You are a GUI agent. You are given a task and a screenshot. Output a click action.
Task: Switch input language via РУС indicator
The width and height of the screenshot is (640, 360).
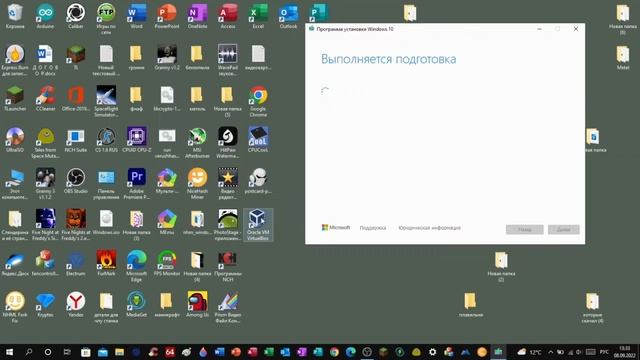[x=604, y=352]
